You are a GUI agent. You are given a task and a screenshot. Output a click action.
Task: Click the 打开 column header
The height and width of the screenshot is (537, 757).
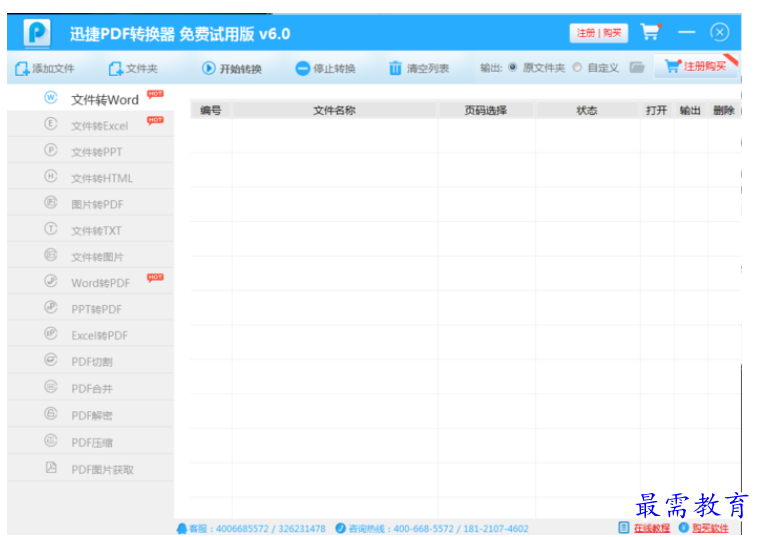[657, 110]
